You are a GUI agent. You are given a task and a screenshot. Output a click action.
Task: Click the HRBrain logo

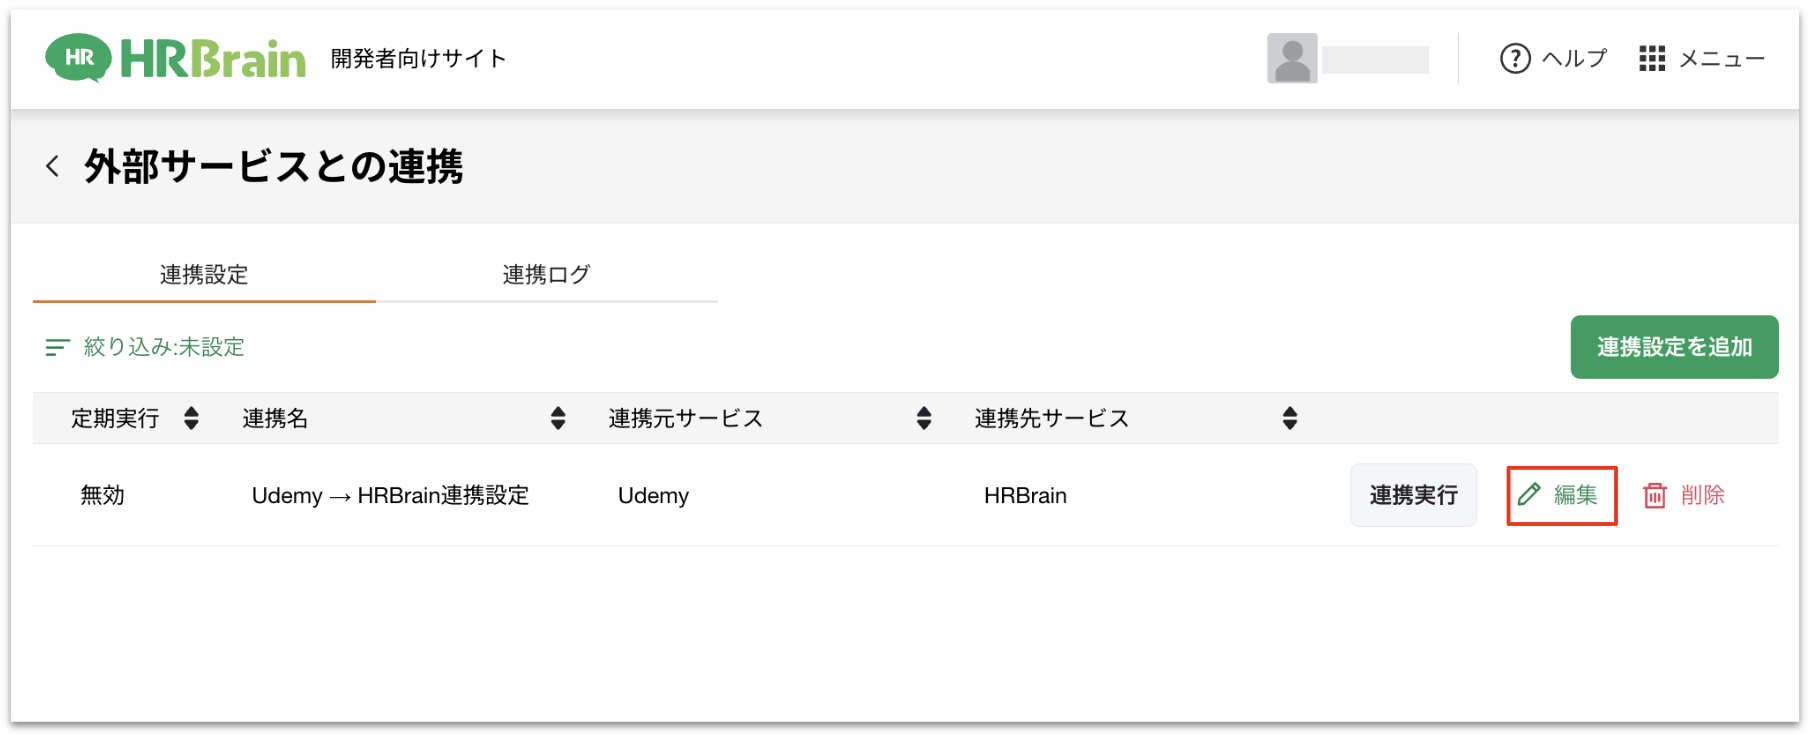click(175, 58)
